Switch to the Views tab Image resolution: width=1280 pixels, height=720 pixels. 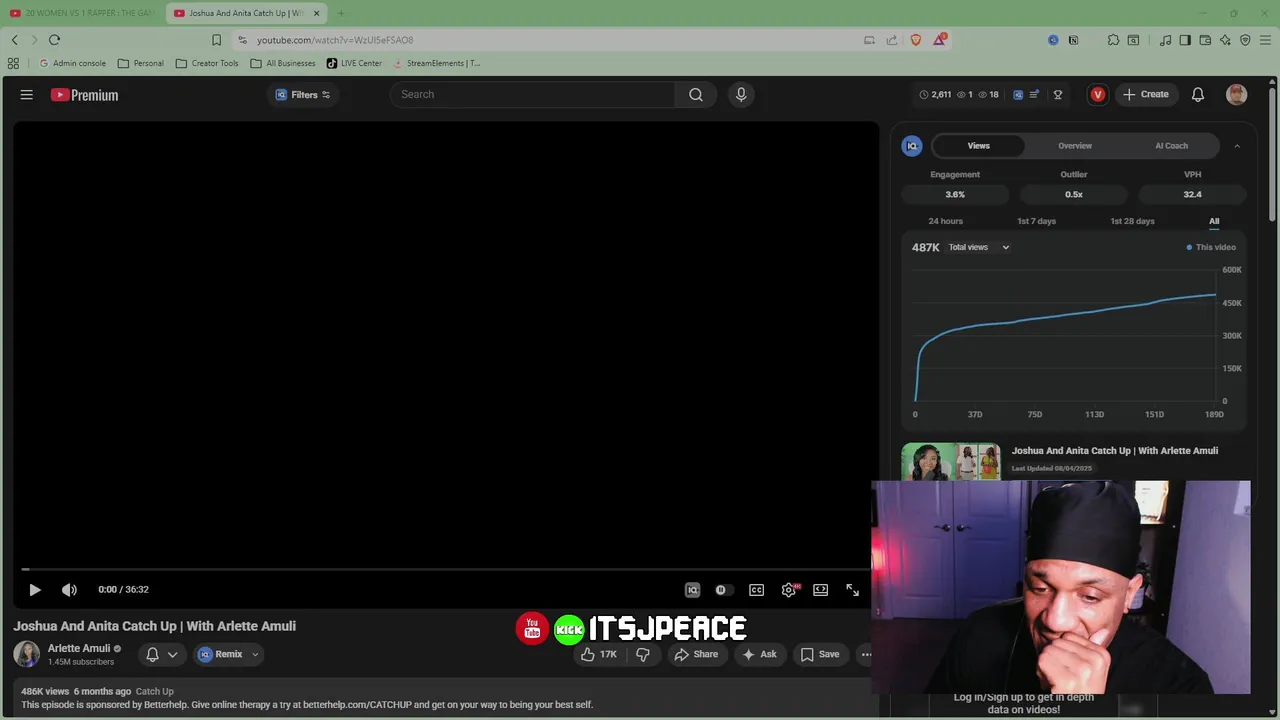978,146
